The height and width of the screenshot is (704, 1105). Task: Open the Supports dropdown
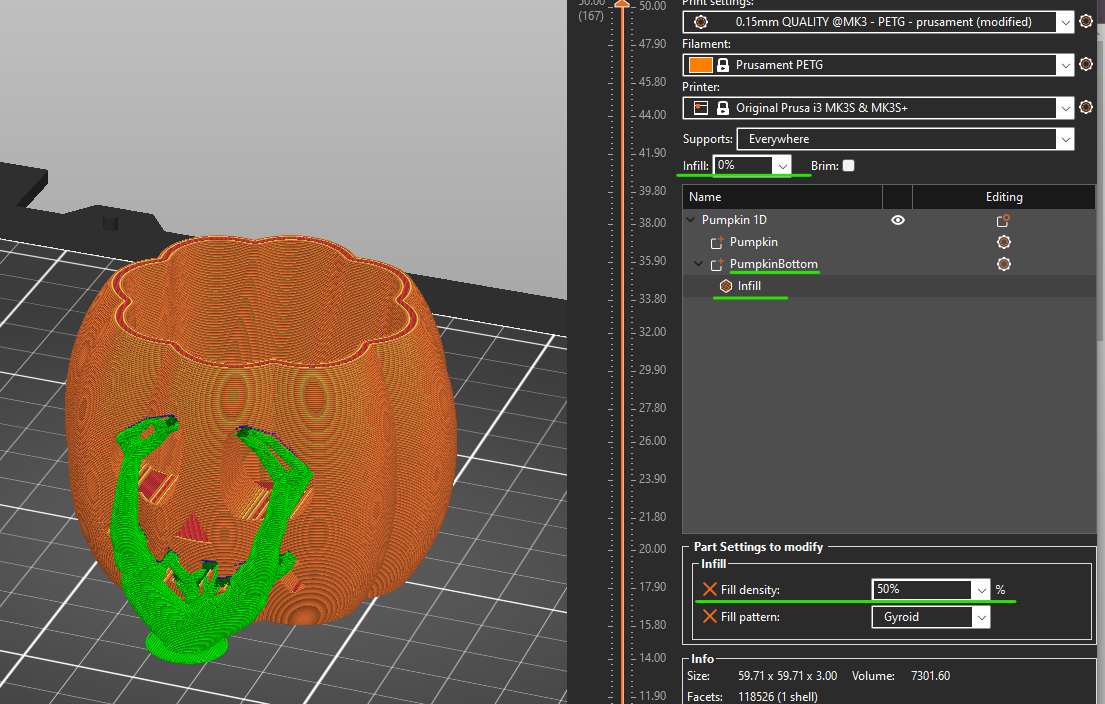[1065, 139]
